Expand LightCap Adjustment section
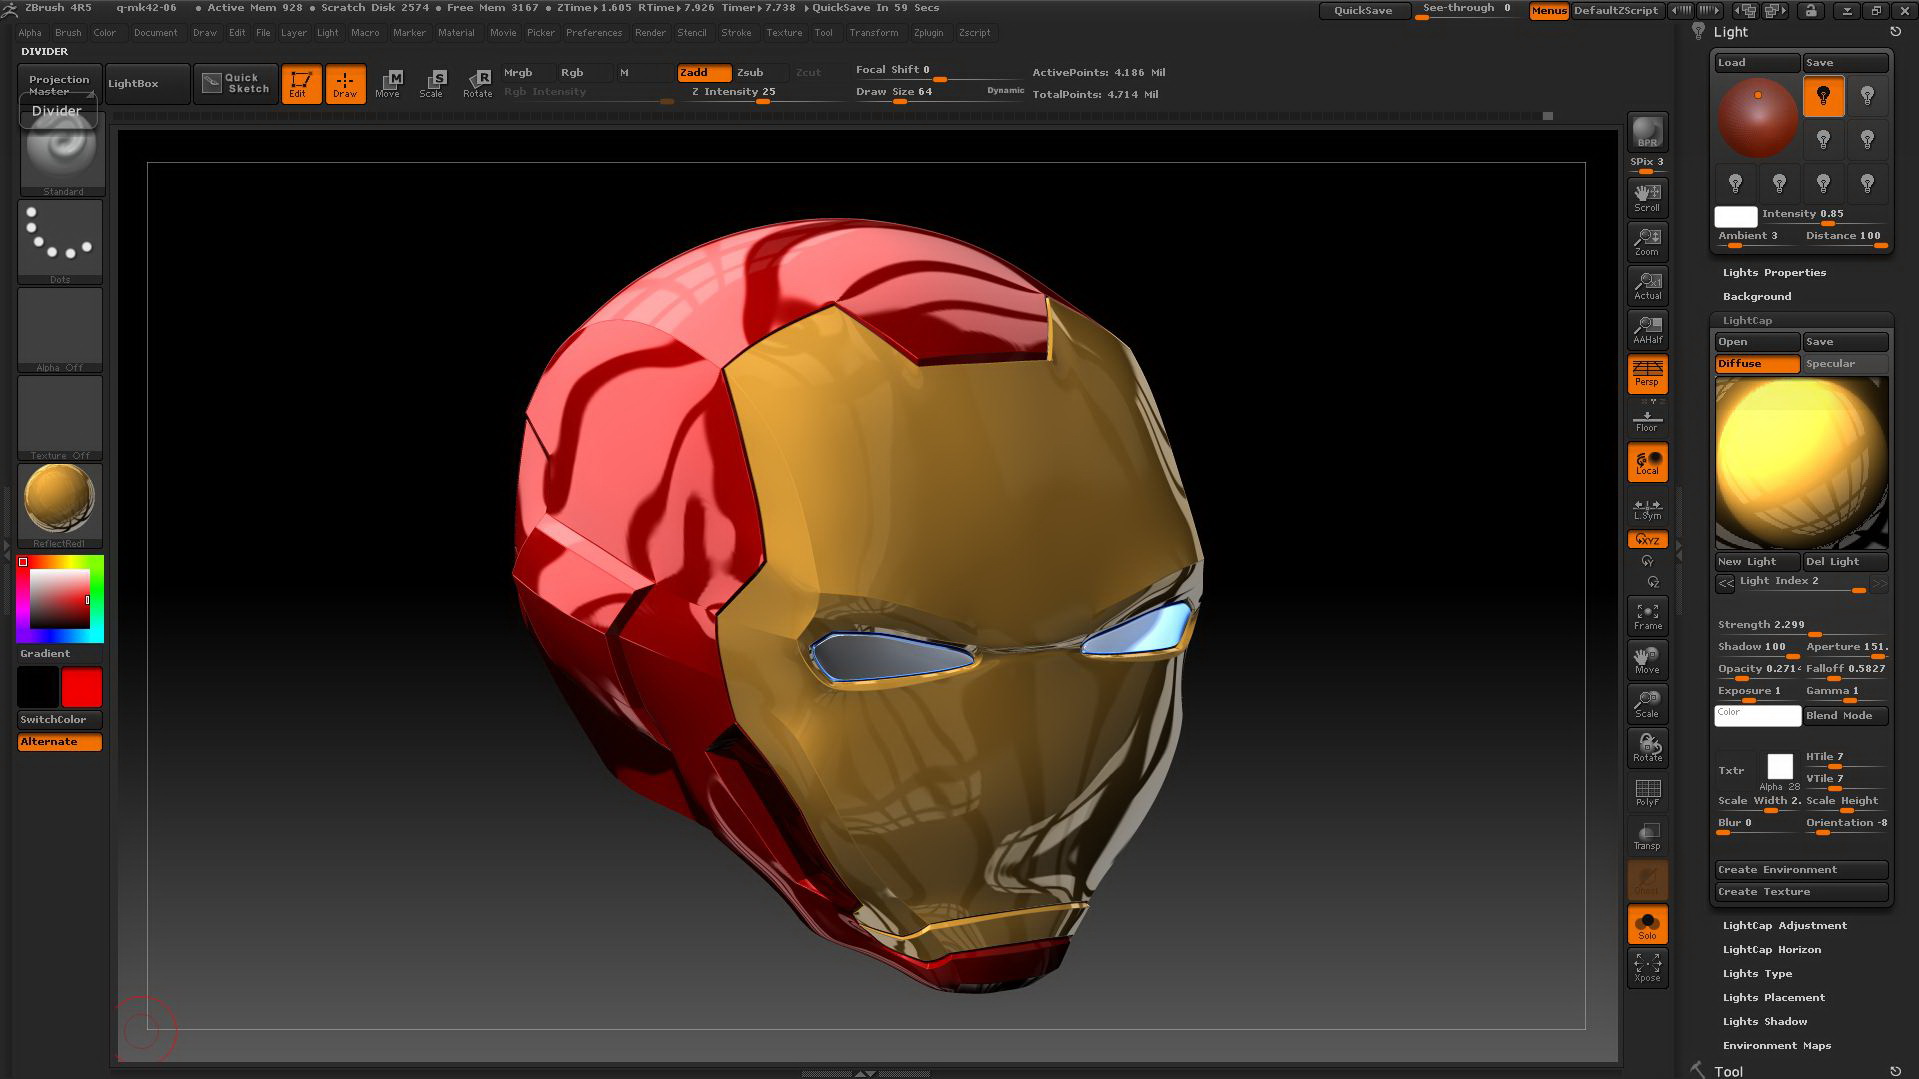The height and width of the screenshot is (1079, 1919). click(1784, 925)
